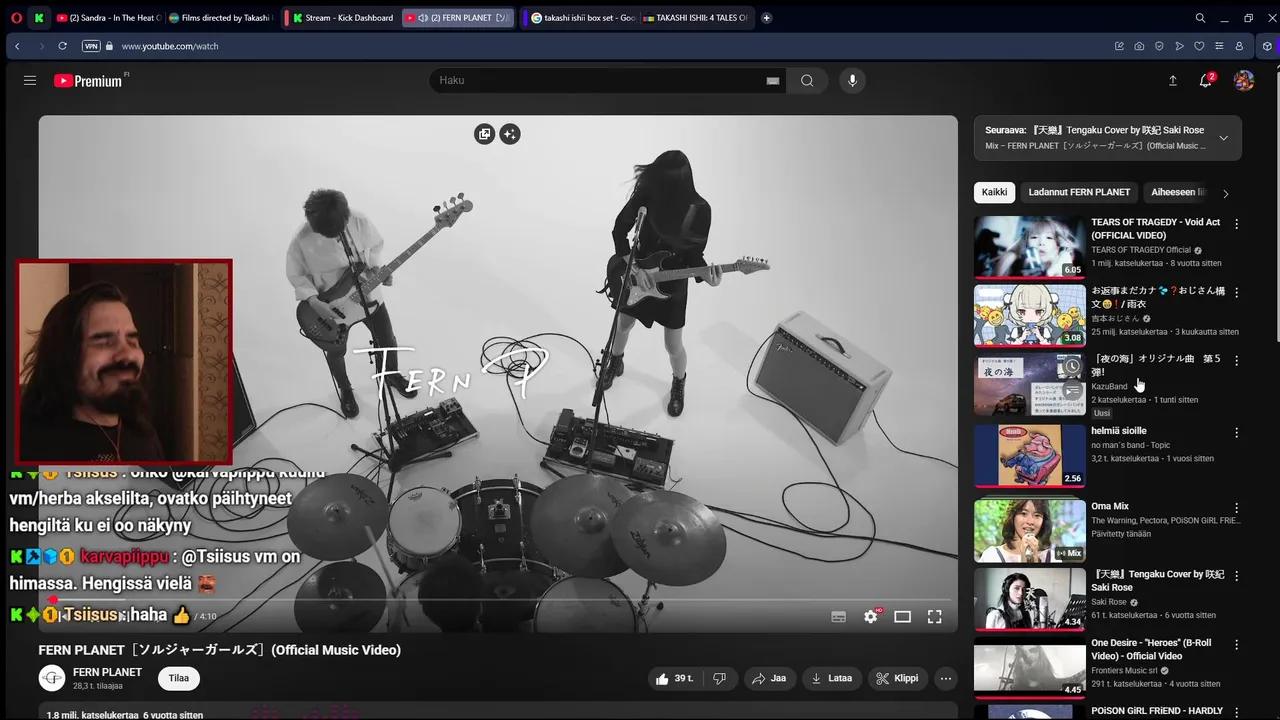This screenshot has width=1280, height=720.
Task: Click the Kick pinned tab icon
Action: [39, 18]
